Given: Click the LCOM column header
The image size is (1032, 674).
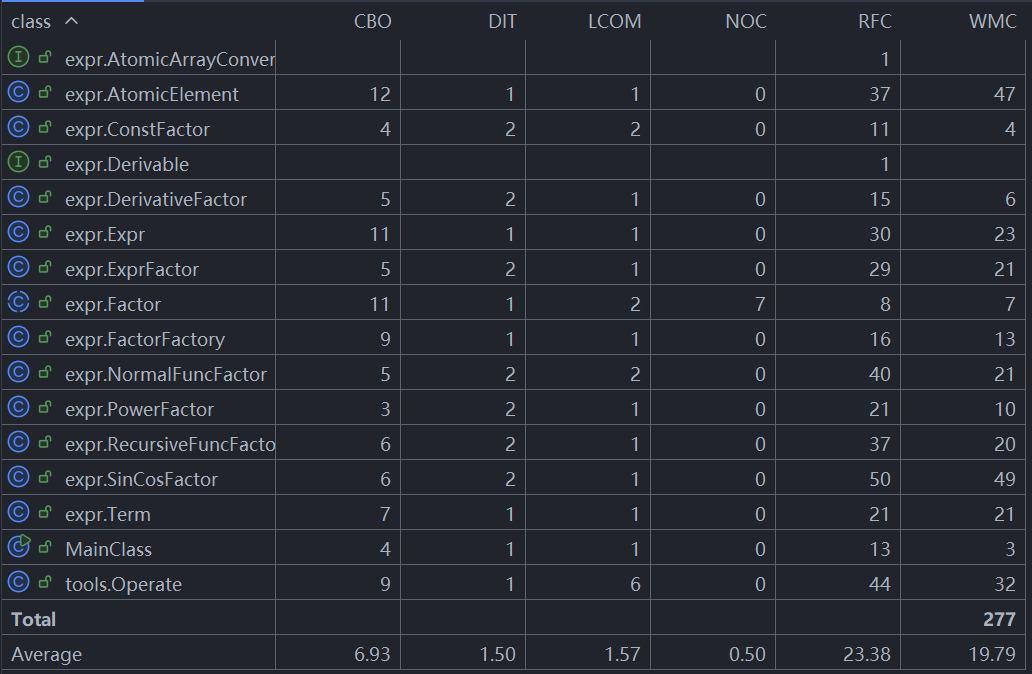Looking at the screenshot, I should [x=614, y=21].
